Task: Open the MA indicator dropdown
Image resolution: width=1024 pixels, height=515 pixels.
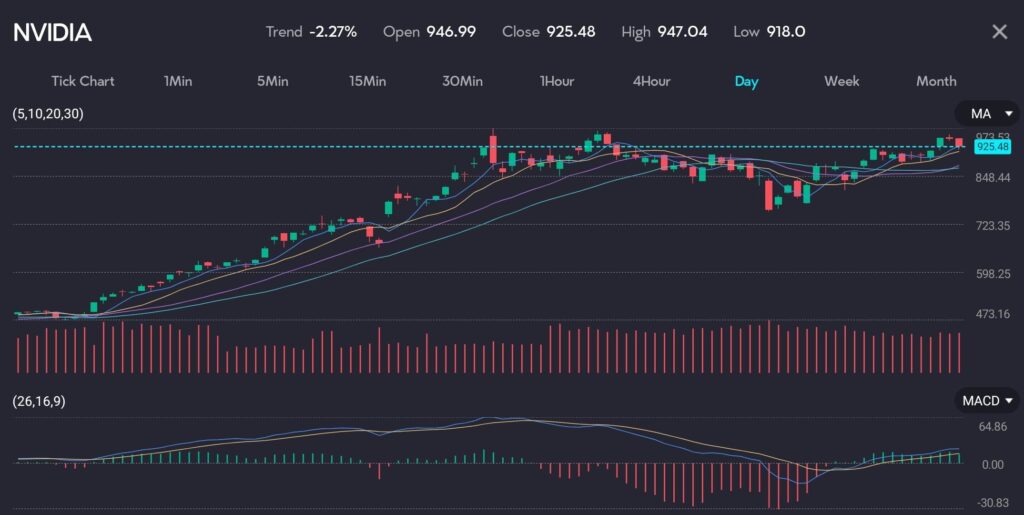Action: click(985, 113)
